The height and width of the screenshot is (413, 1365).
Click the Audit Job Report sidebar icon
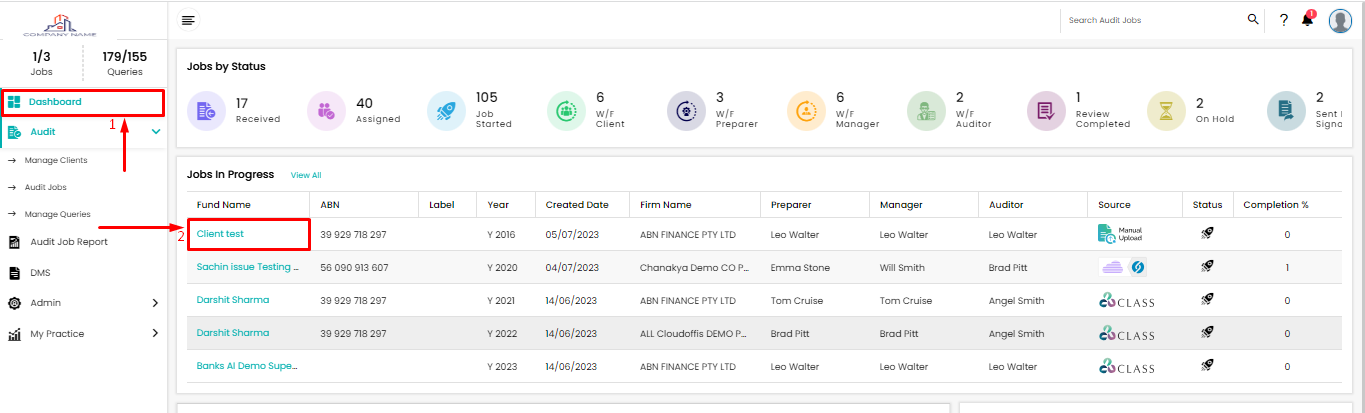point(14,242)
